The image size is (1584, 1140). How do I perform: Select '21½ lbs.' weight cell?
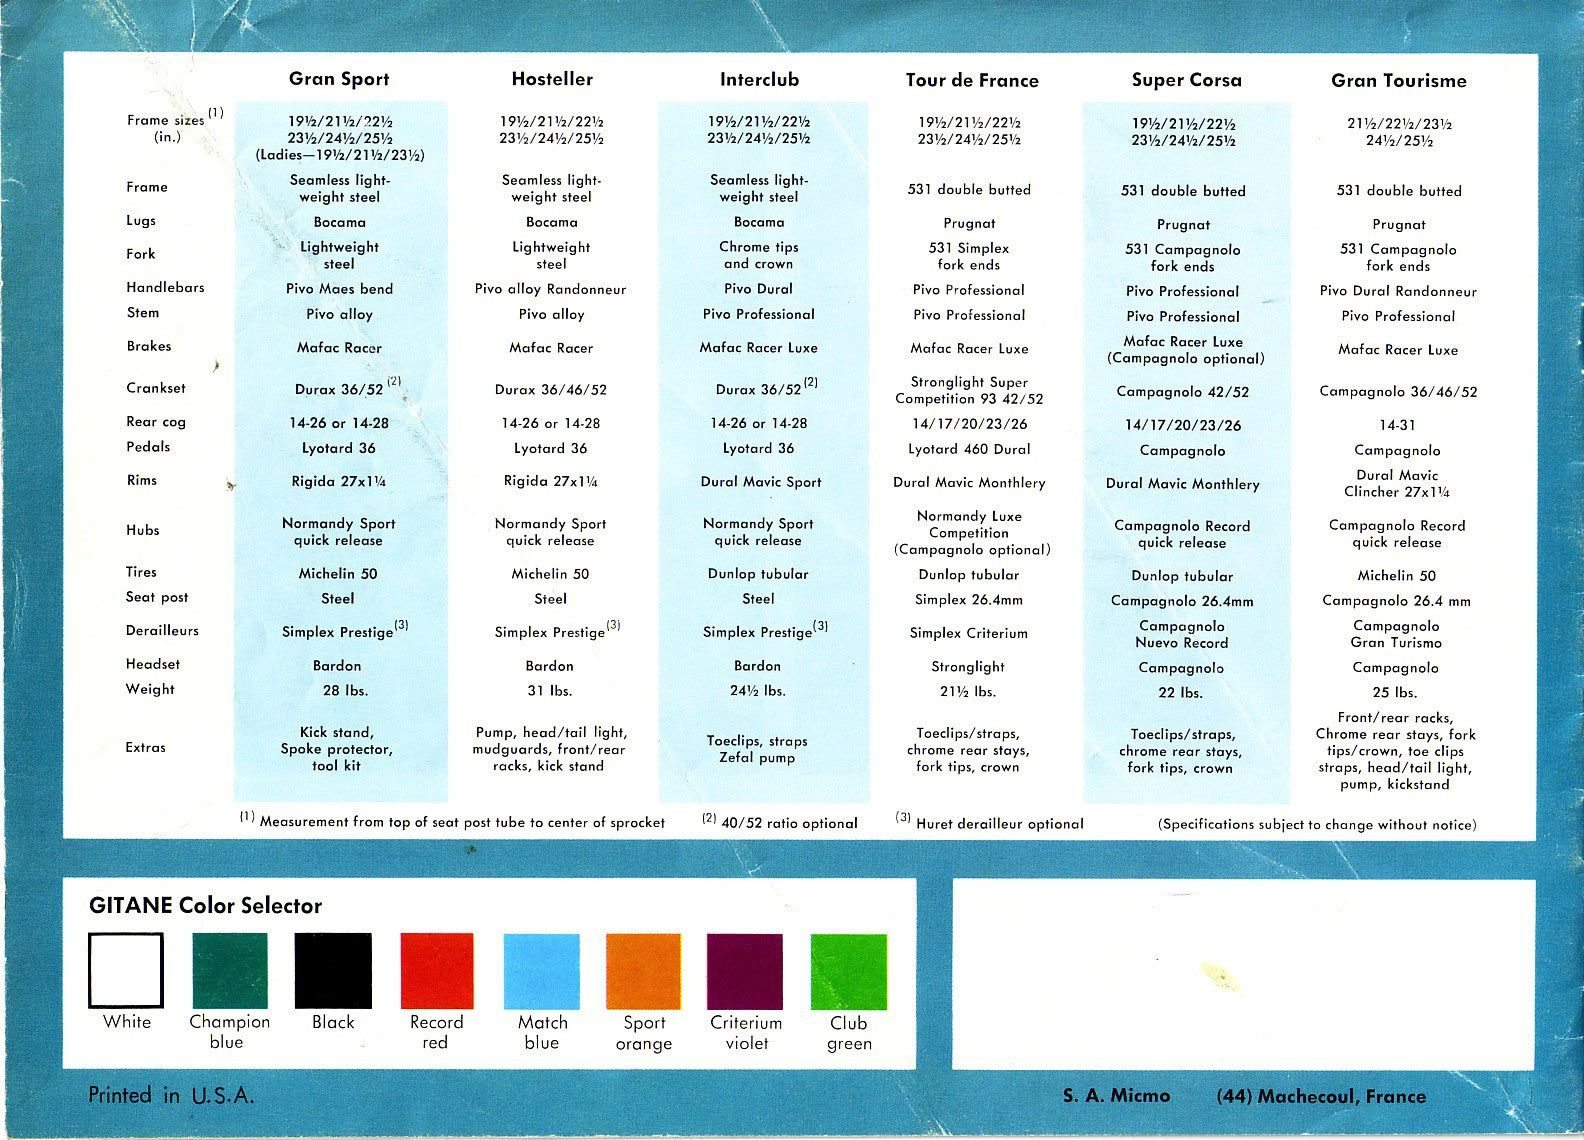(967, 692)
